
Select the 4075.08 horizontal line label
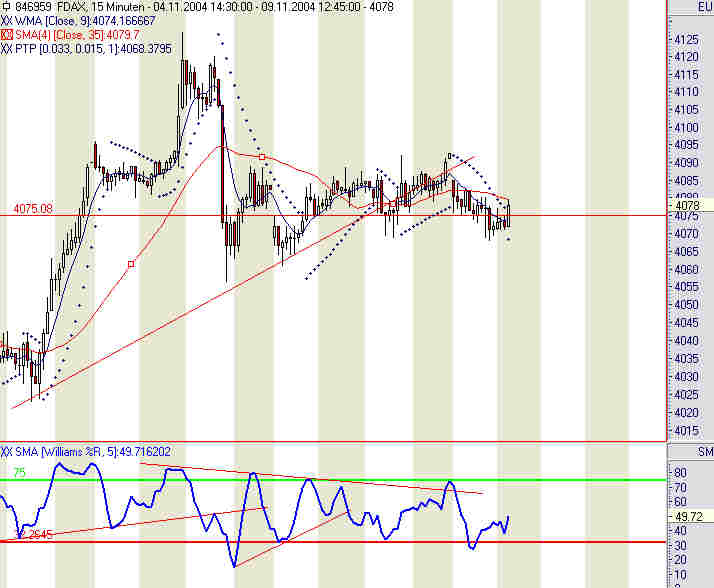coord(33,209)
